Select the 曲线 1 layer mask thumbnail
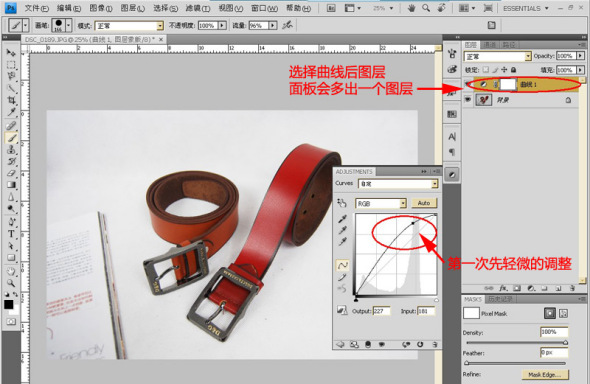Image resolution: width=590 pixels, height=384 pixels. pos(508,84)
